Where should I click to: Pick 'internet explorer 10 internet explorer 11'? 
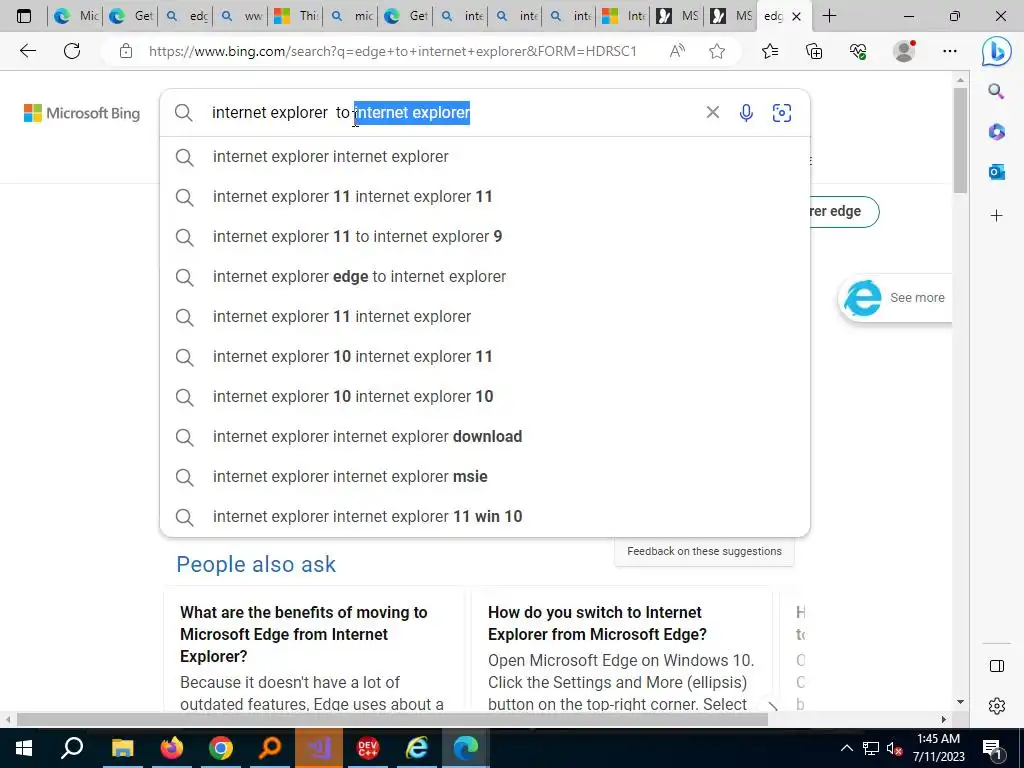[485, 357]
